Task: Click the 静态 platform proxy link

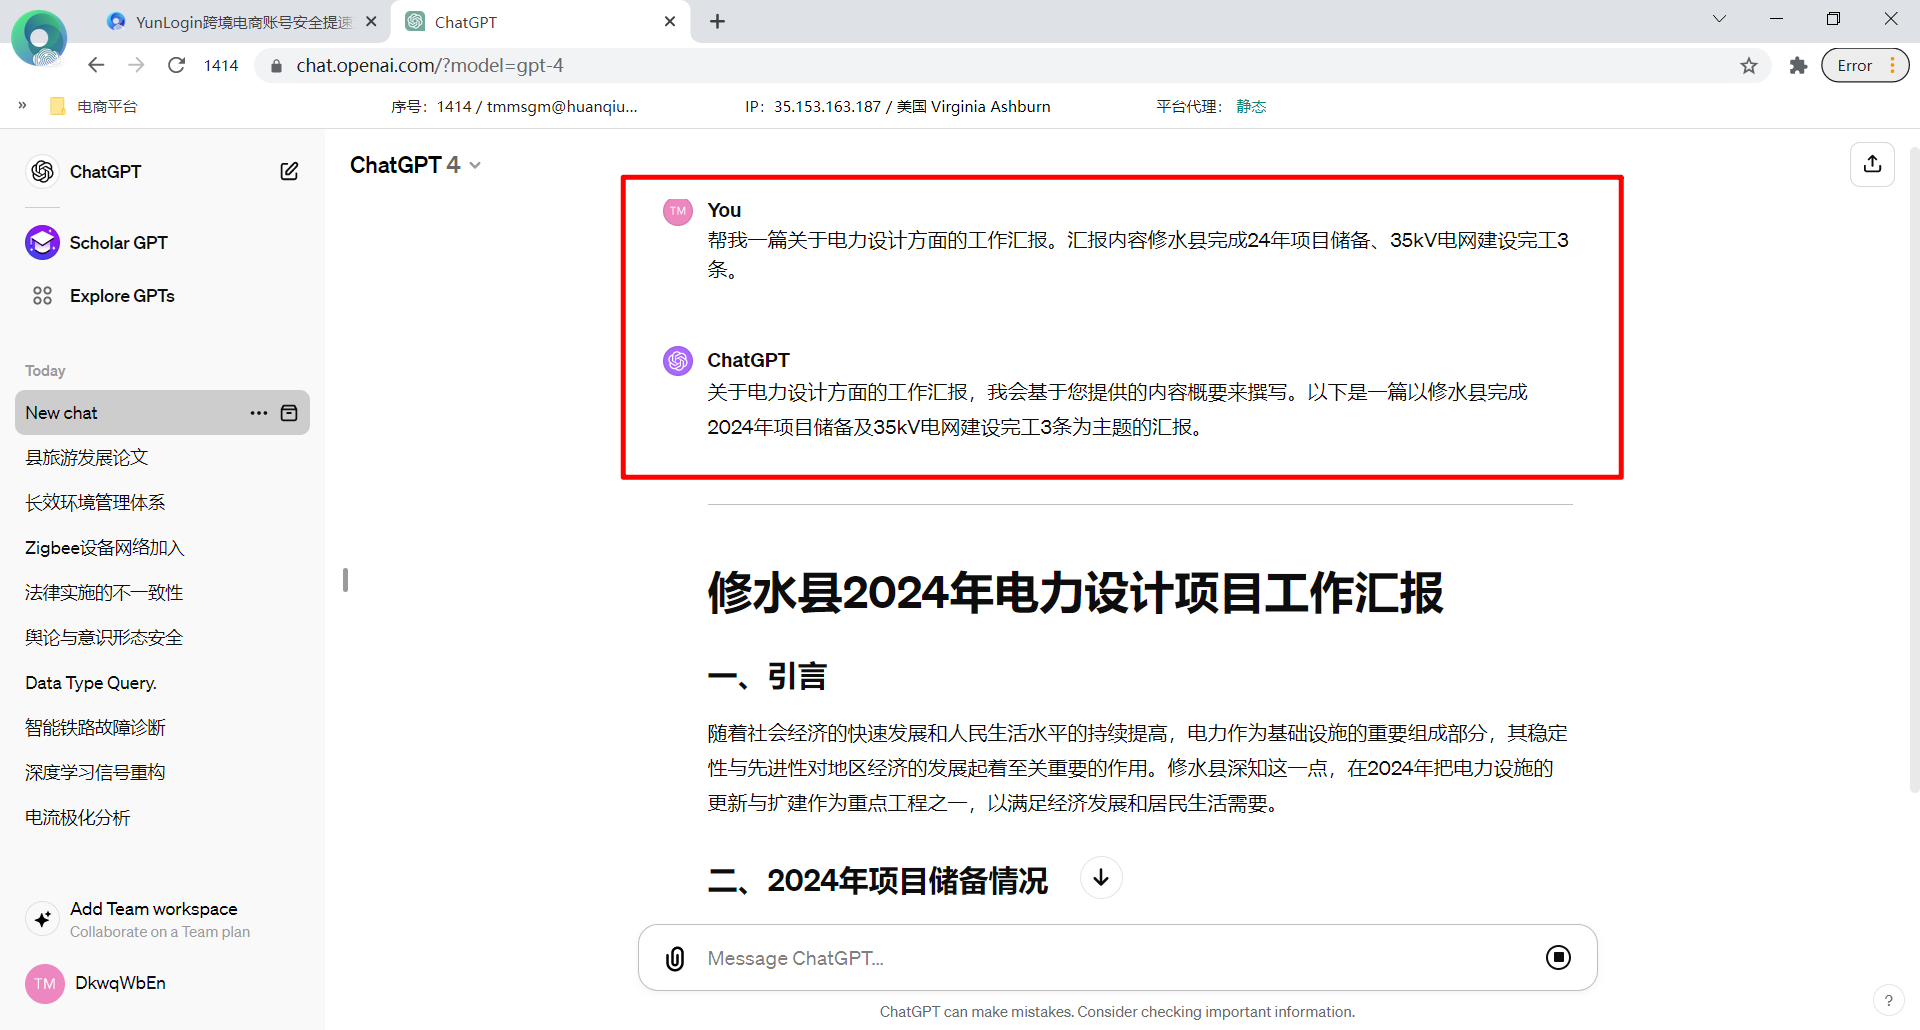Action: [1251, 106]
